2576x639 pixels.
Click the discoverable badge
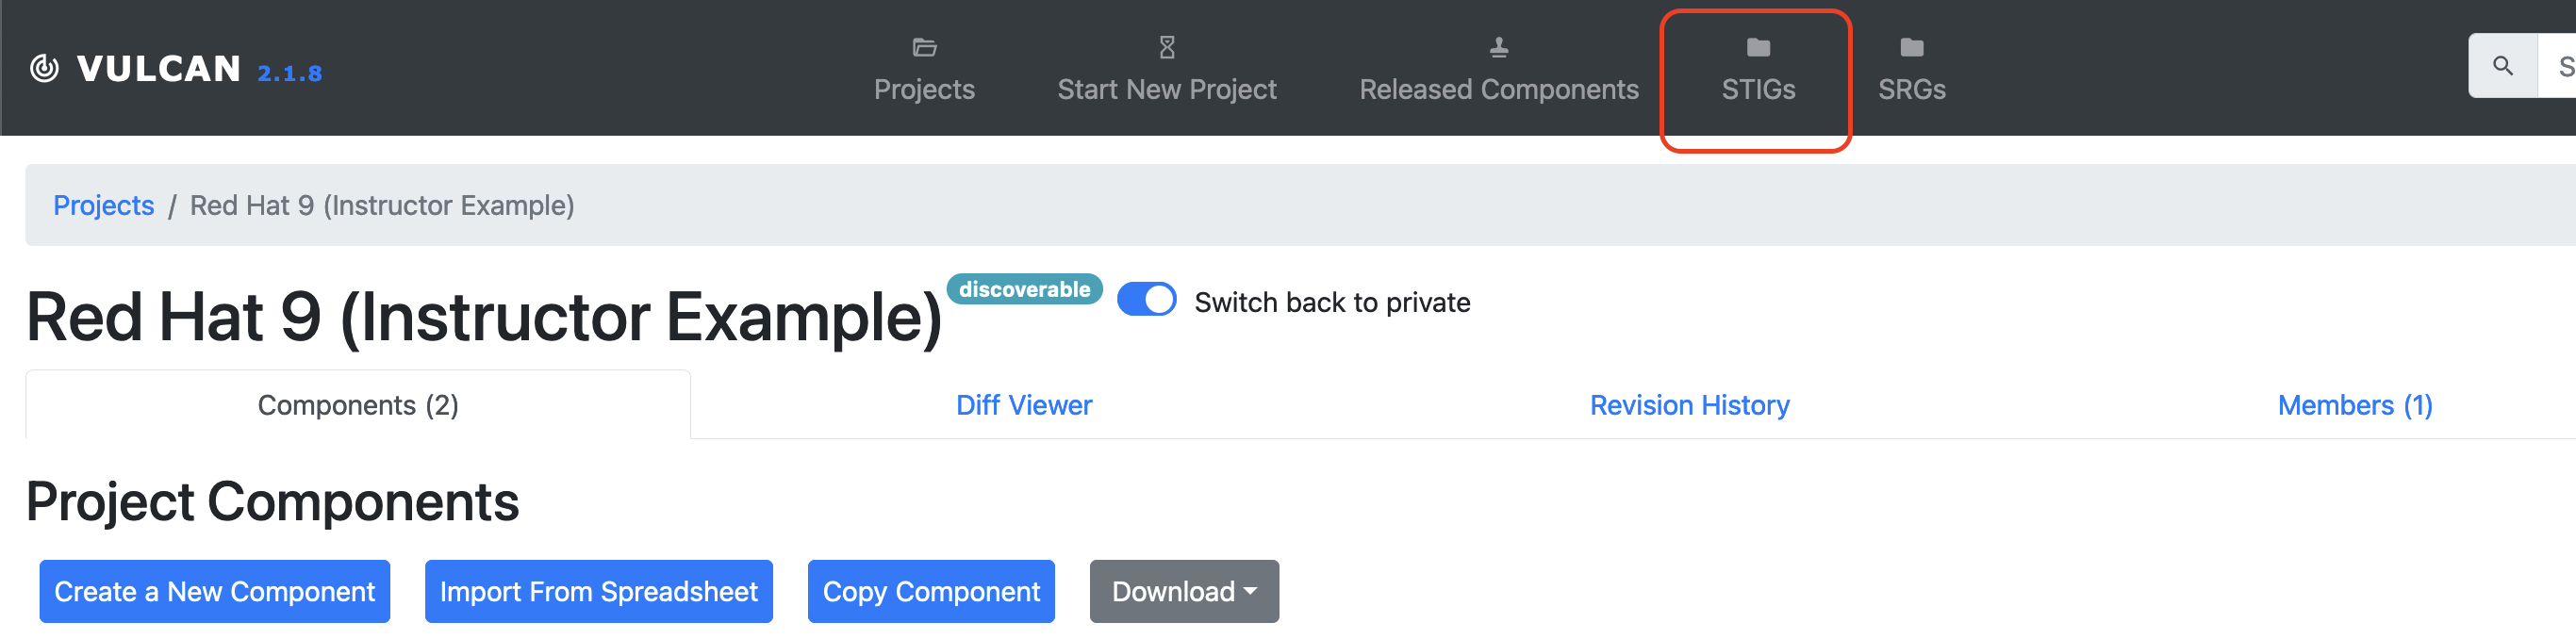(x=1023, y=289)
